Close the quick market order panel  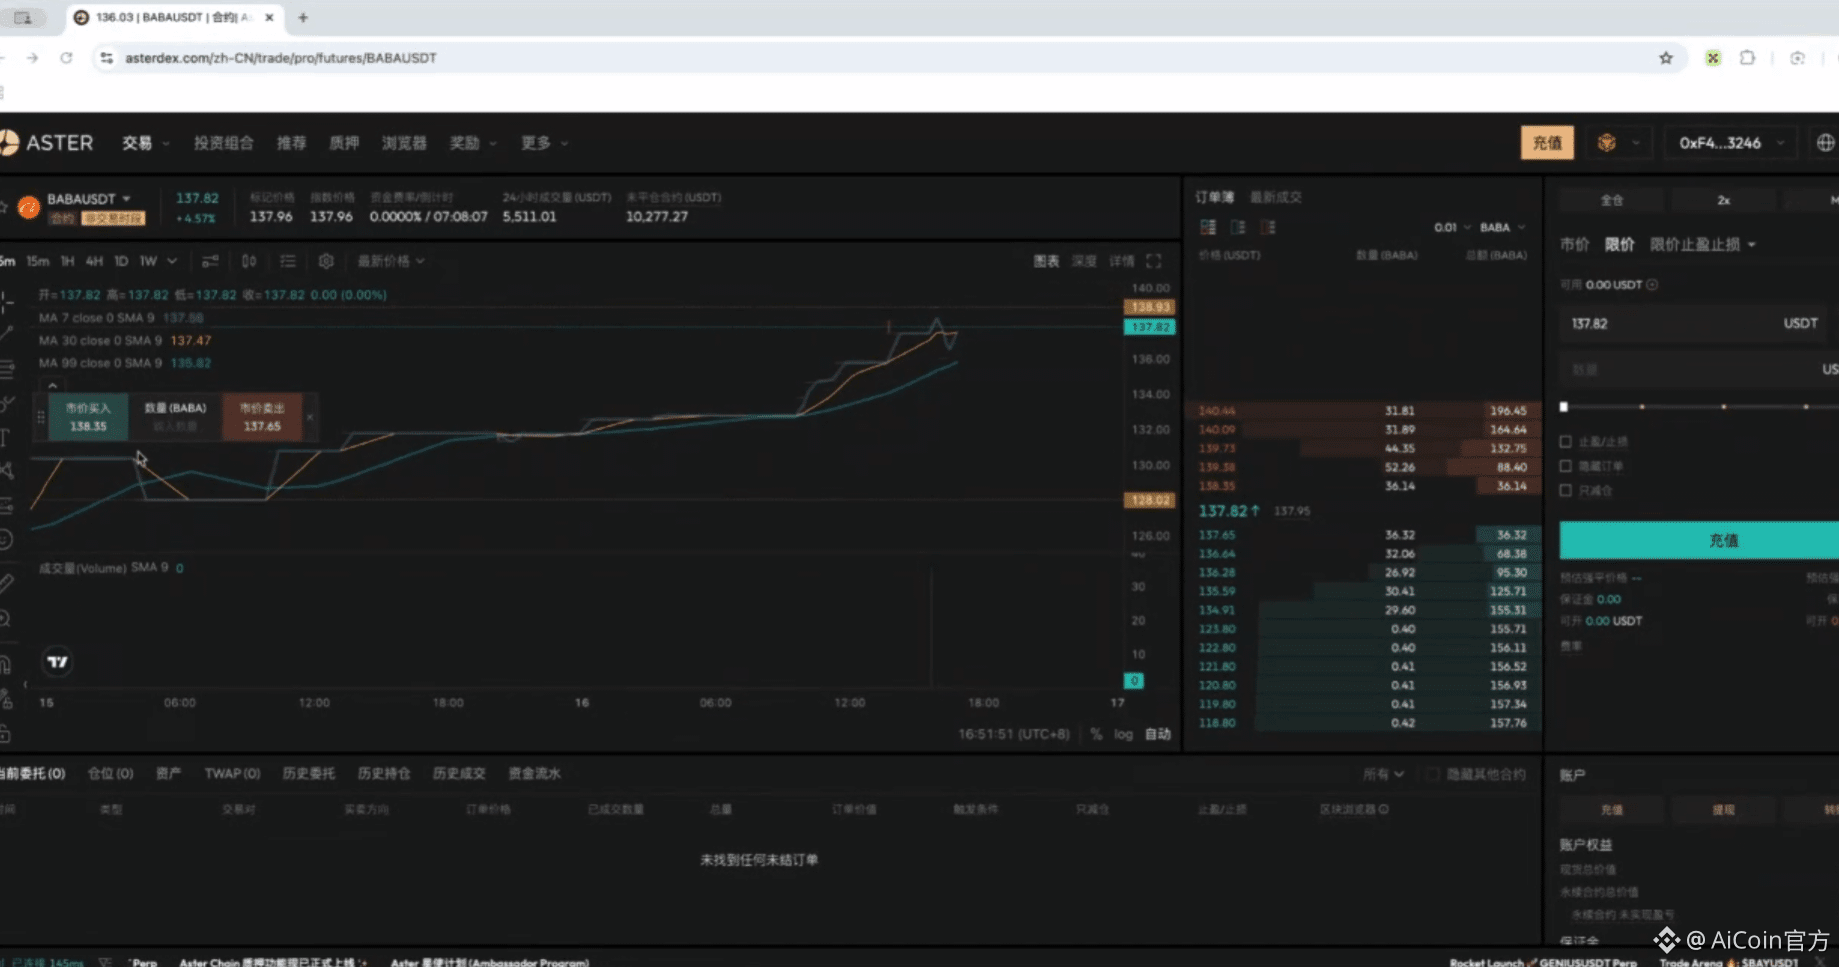pos(310,417)
